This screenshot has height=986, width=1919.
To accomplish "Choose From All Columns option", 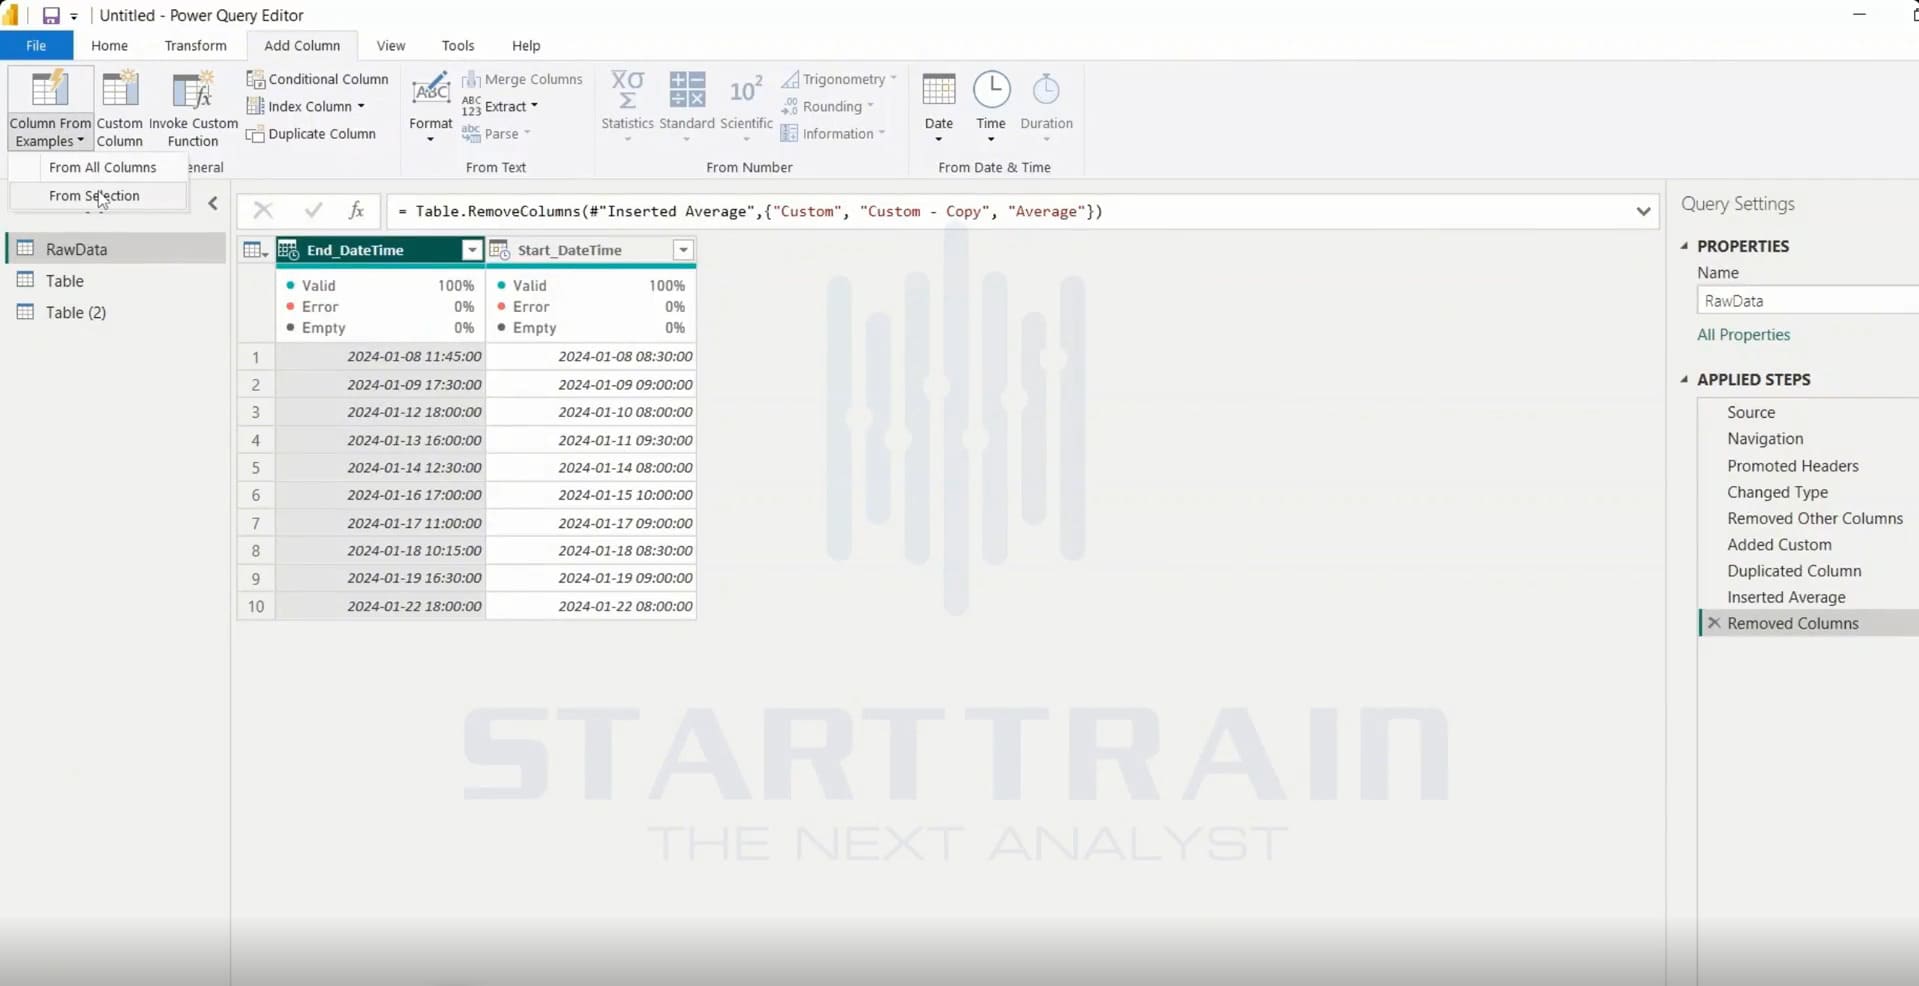I will click(102, 167).
